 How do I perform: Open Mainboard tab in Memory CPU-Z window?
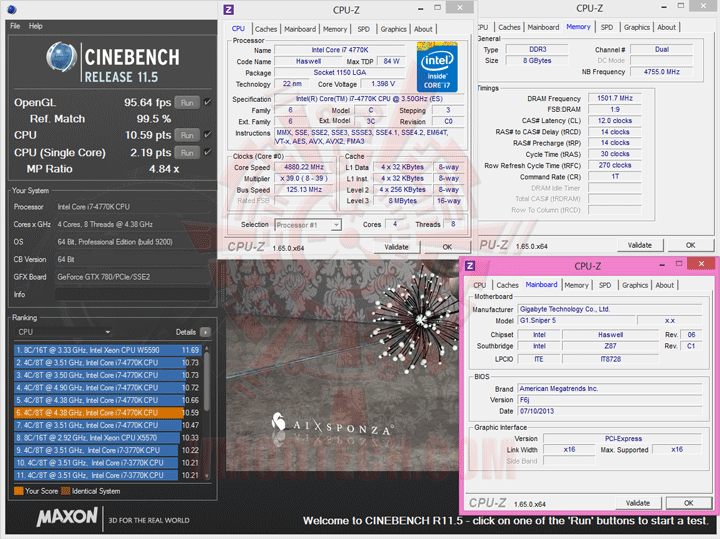(543, 27)
